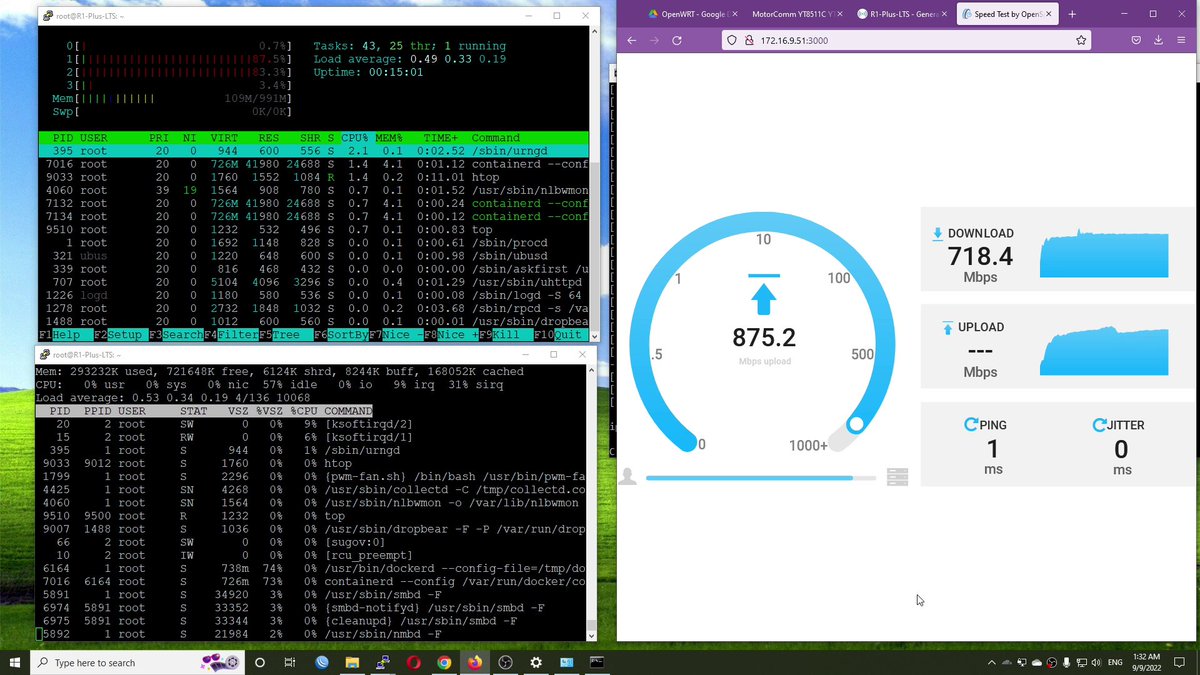Close the Speed Test tab
The width and height of the screenshot is (1200, 675).
1048,14
